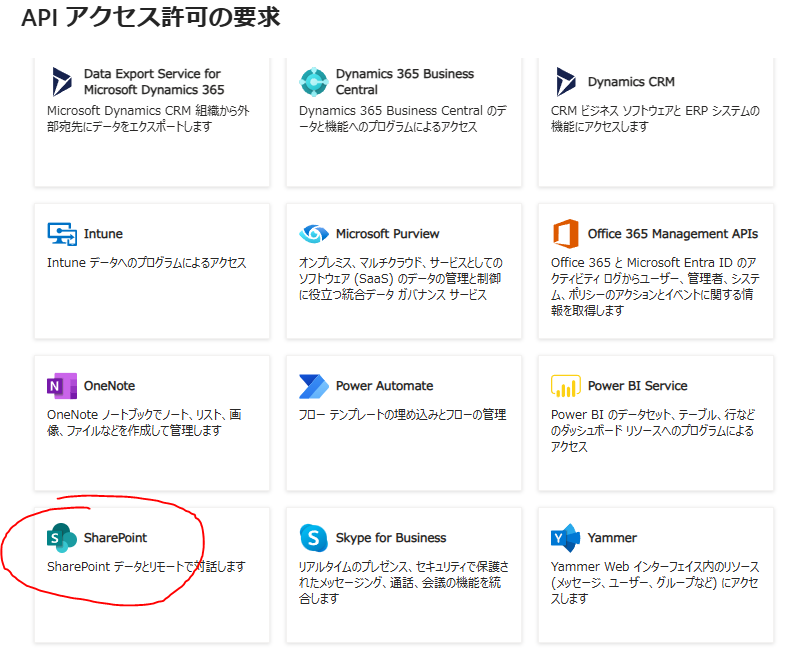The height and width of the screenshot is (656, 794).
Task: Click the OneNote tile description
Action: click(x=144, y=423)
